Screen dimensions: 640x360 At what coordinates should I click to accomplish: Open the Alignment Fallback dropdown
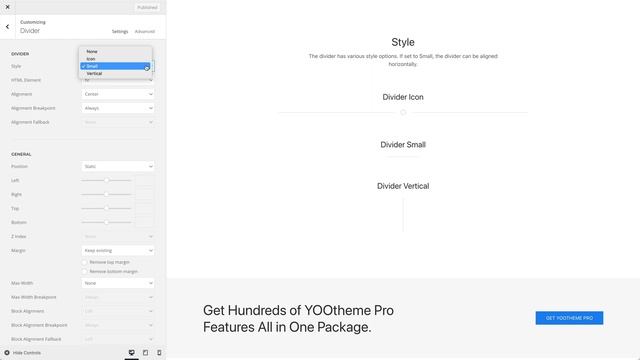click(x=118, y=122)
